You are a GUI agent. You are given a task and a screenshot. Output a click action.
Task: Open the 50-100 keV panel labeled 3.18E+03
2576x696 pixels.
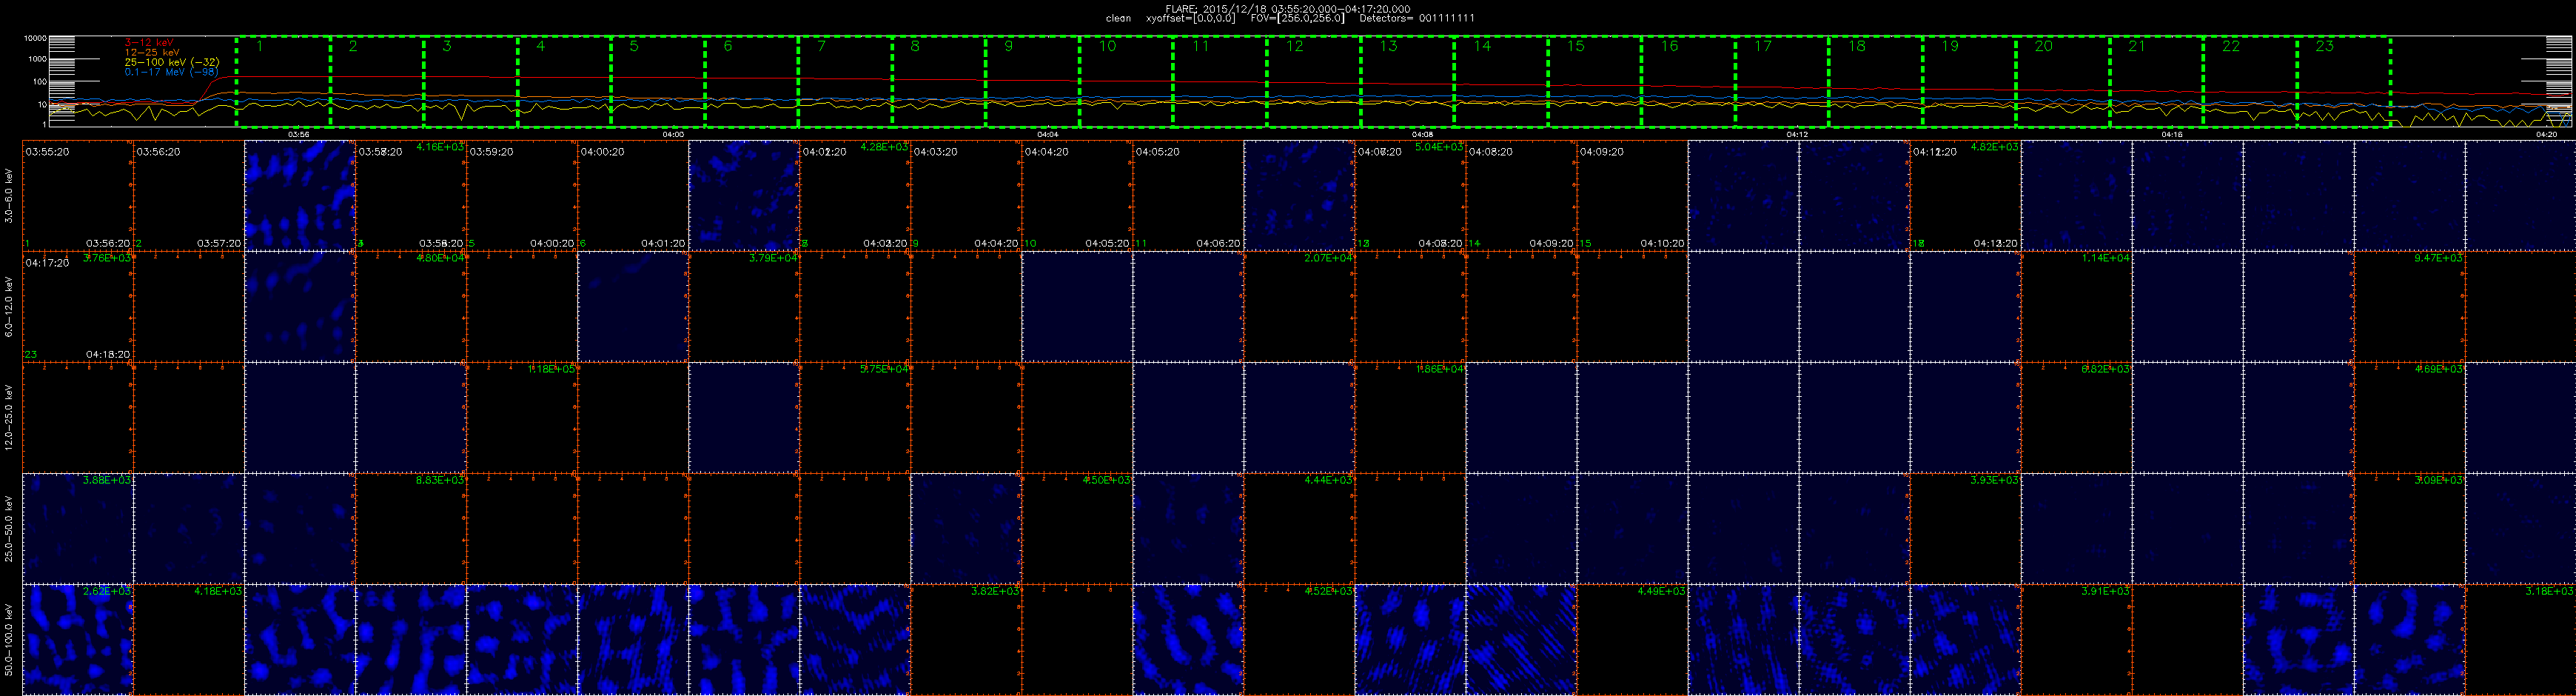tap(2520, 640)
